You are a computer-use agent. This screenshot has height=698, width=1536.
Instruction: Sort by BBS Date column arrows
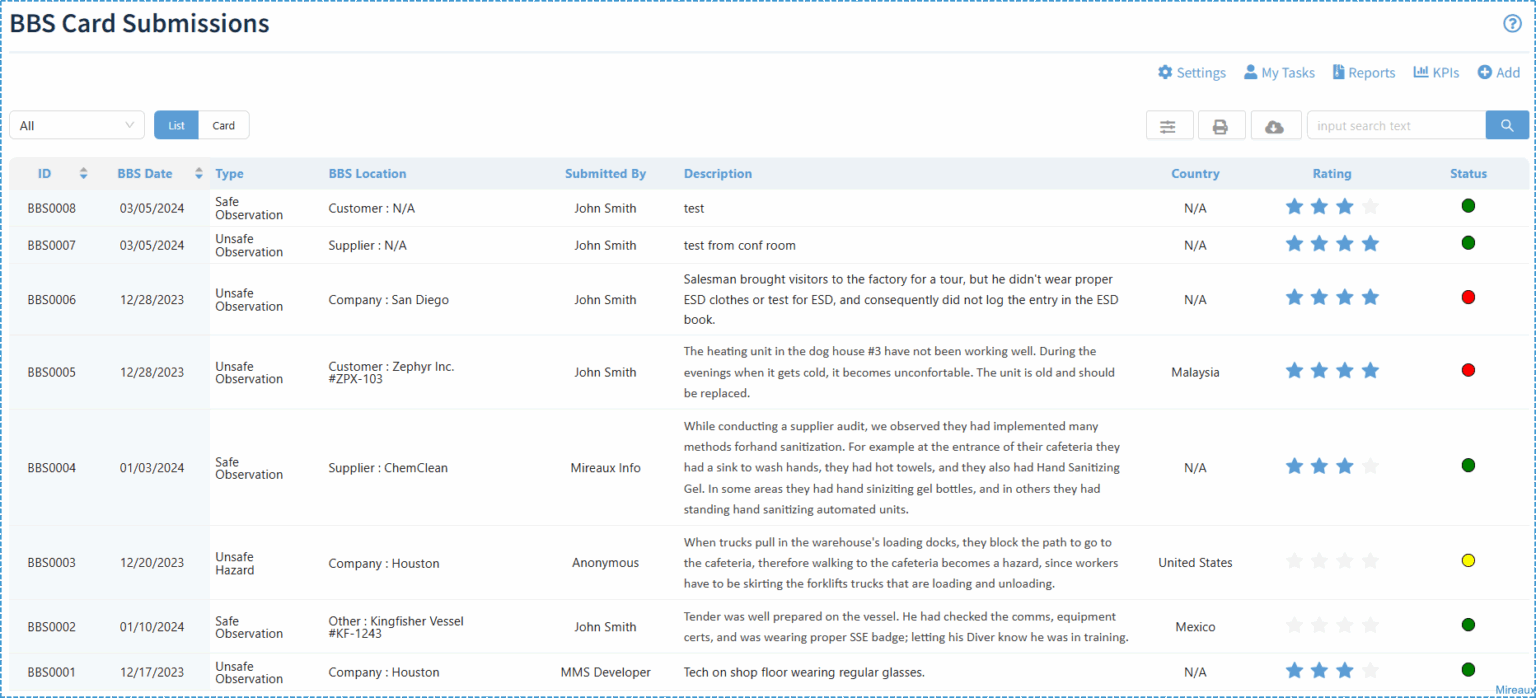199,173
